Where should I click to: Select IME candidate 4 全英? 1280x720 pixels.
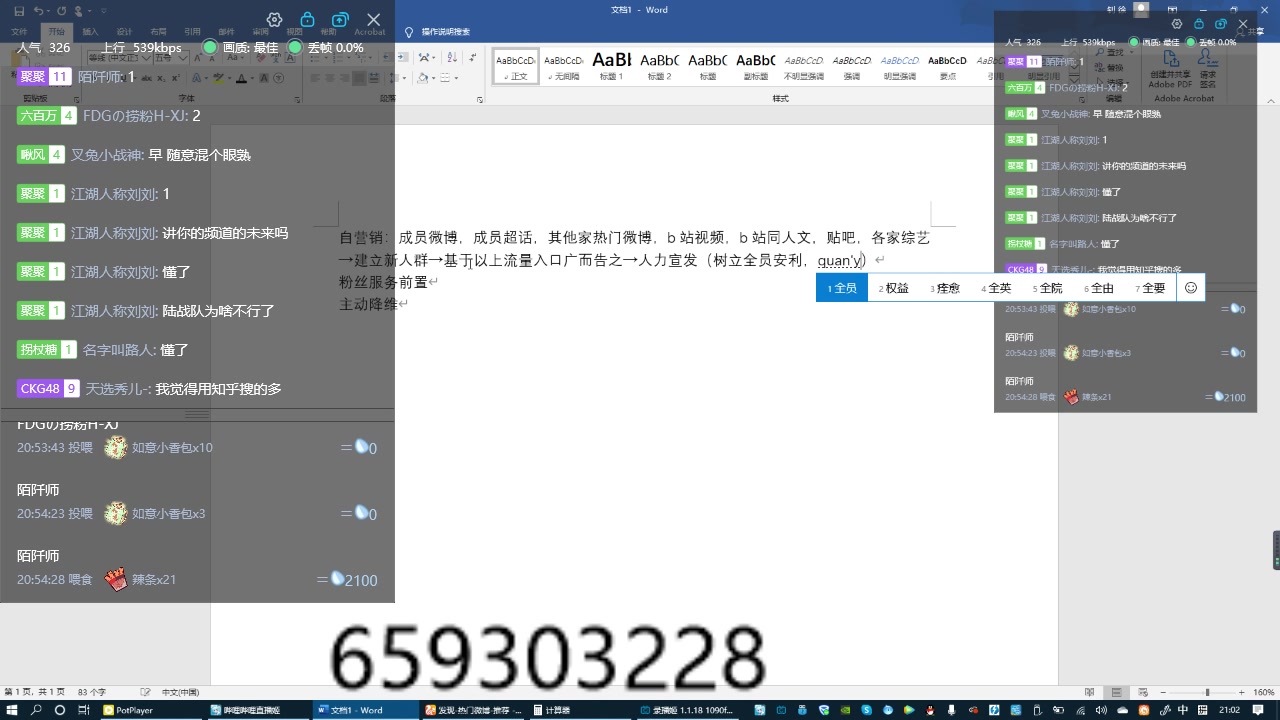[996, 288]
